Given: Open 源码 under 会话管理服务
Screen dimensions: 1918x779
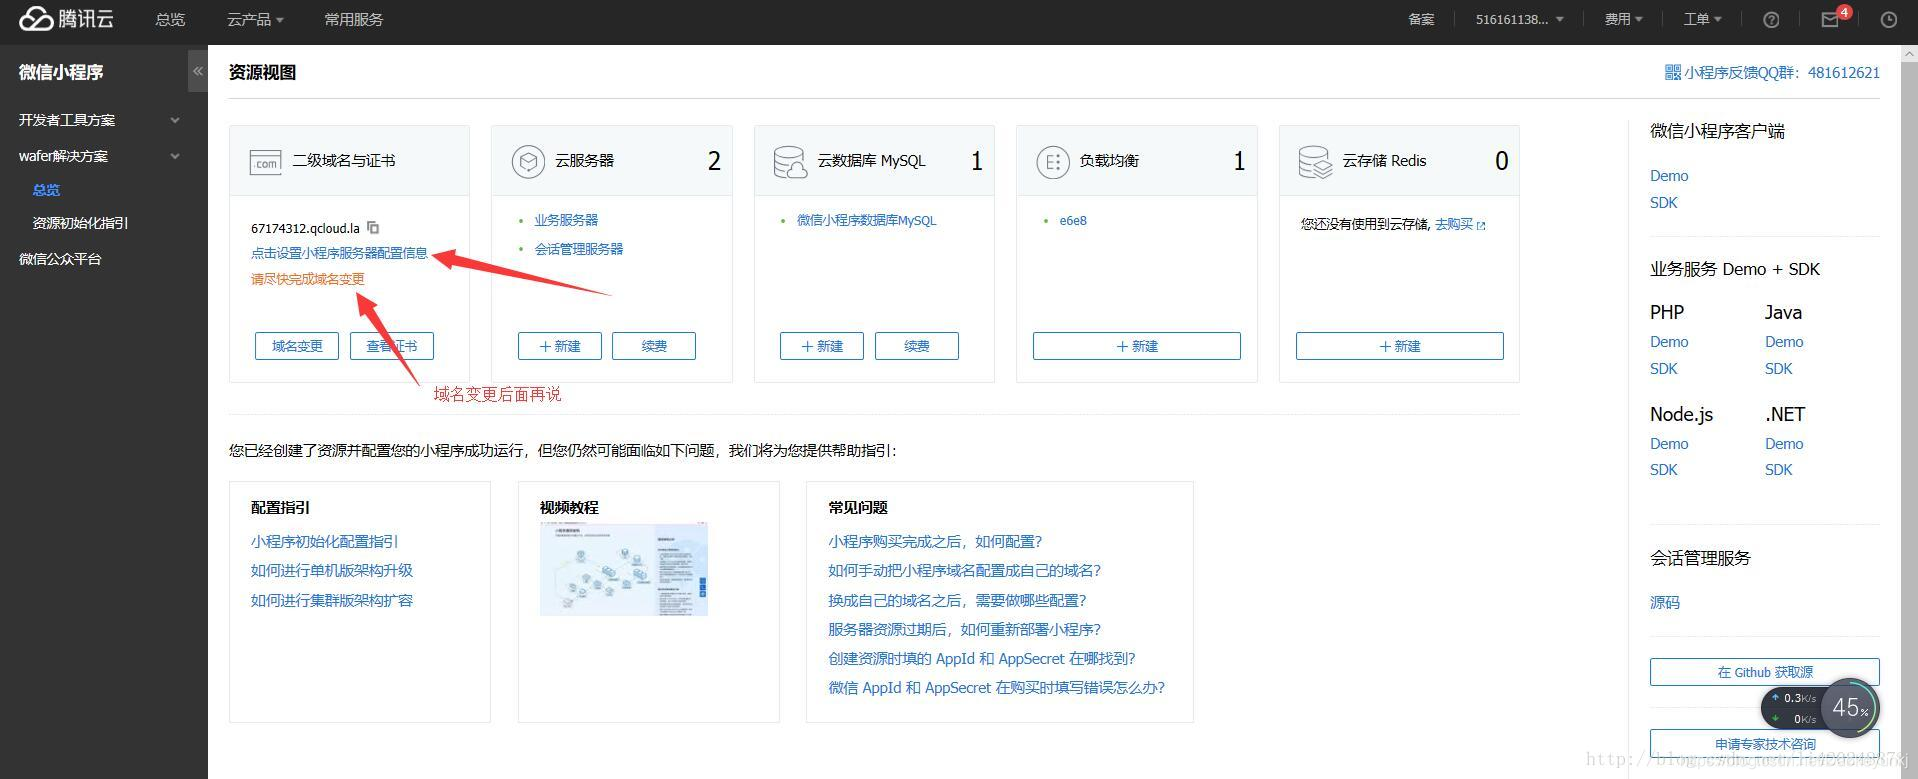Looking at the screenshot, I should (1665, 603).
